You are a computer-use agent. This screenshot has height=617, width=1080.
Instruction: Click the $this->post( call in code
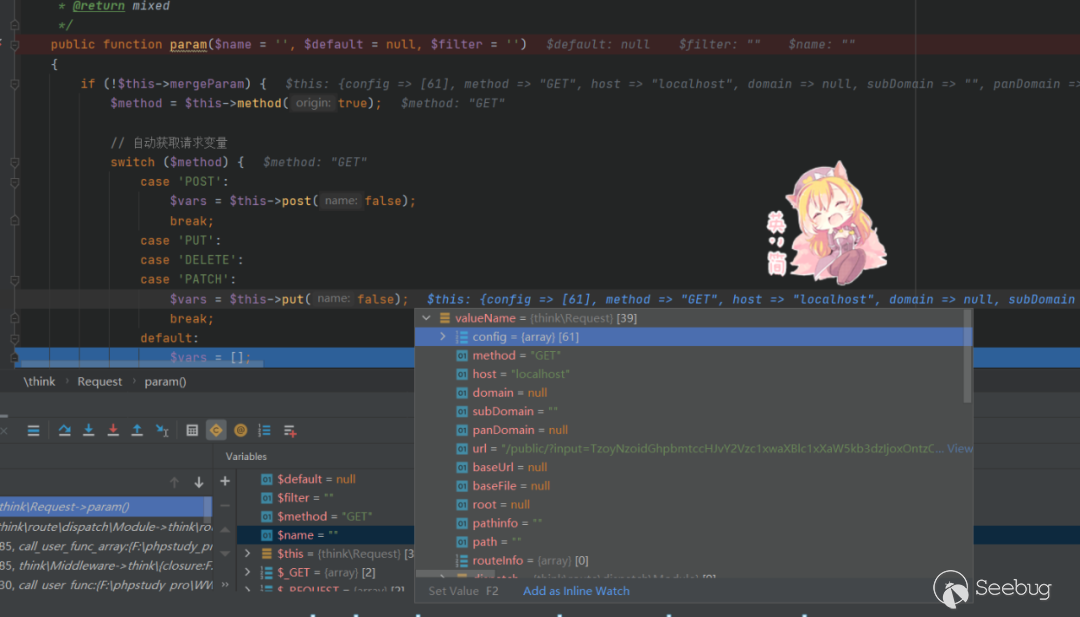click(273, 201)
